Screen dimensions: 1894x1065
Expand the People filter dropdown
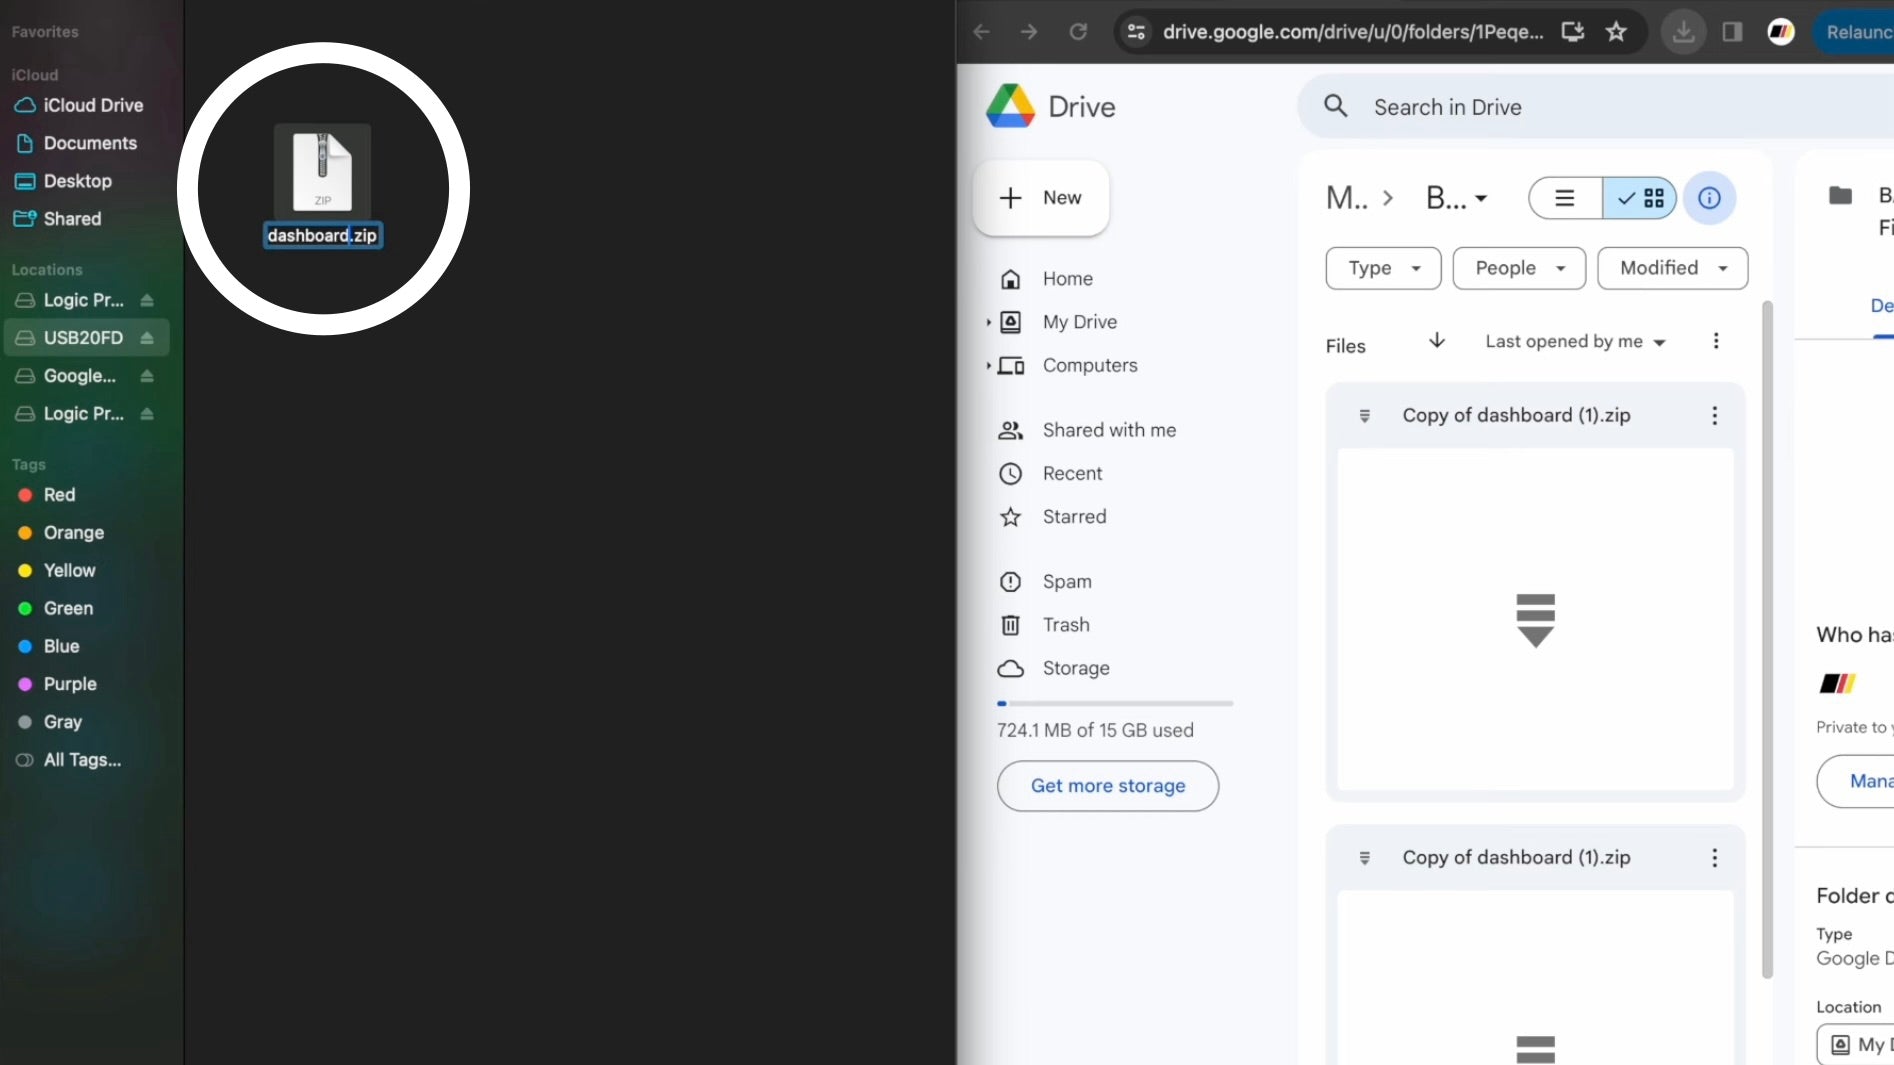[x=1518, y=268]
